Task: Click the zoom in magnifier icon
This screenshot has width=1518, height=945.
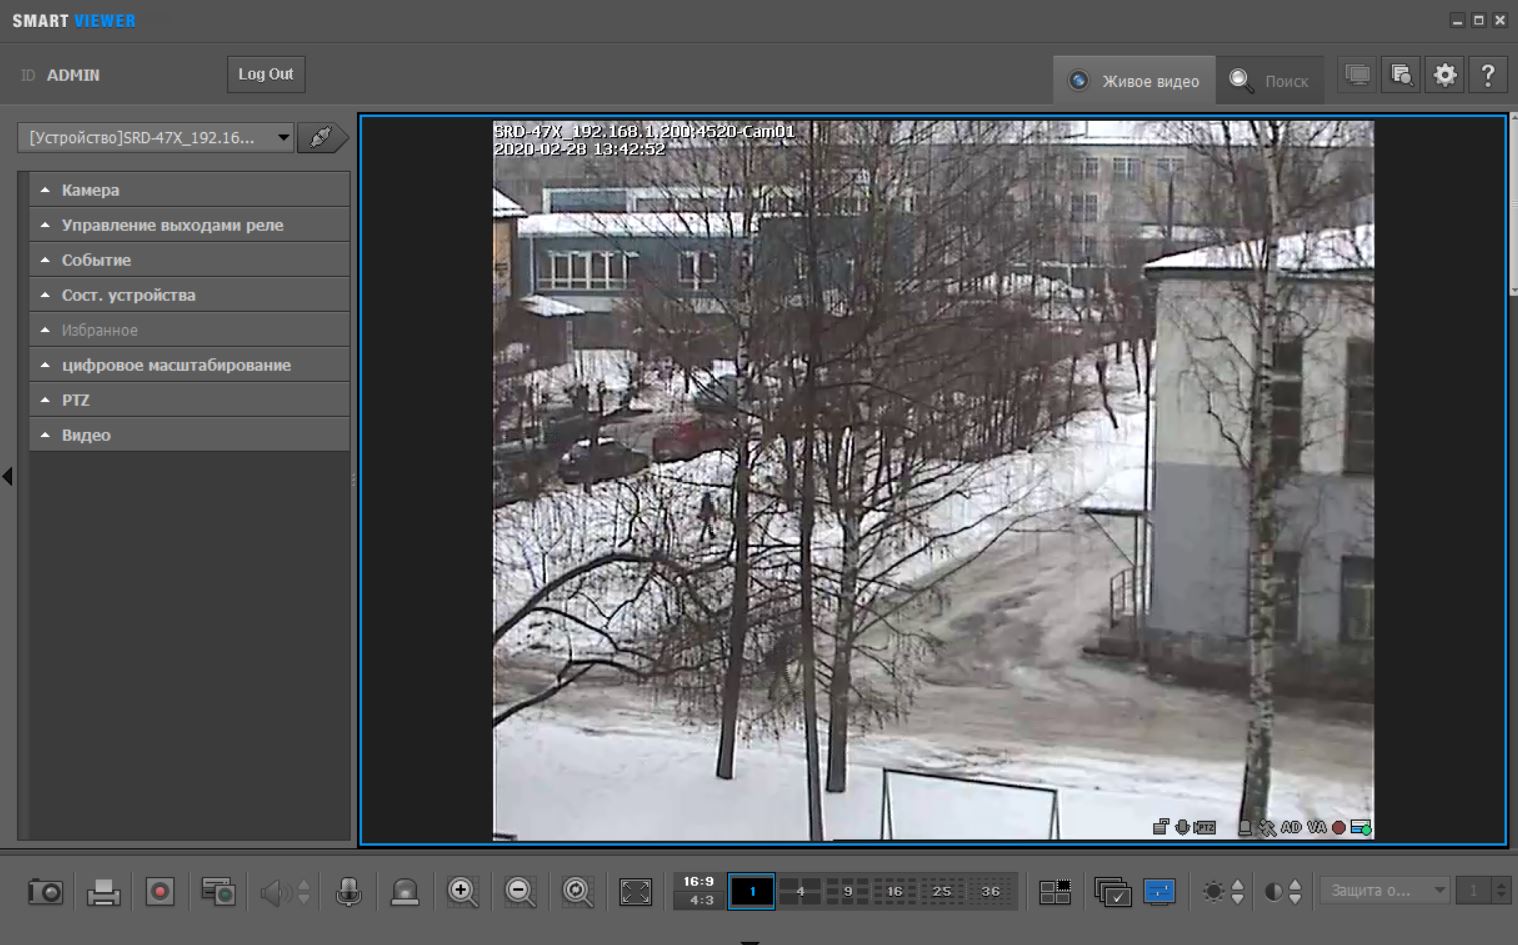Action: pyautogui.click(x=462, y=891)
